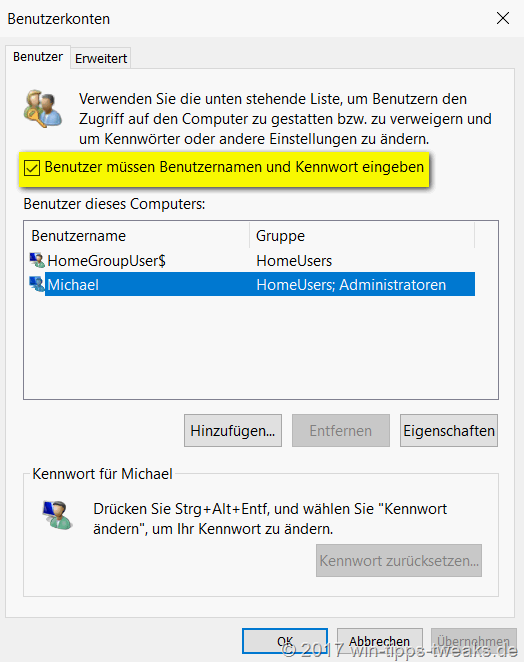Click the user accounts key icon

(43, 109)
